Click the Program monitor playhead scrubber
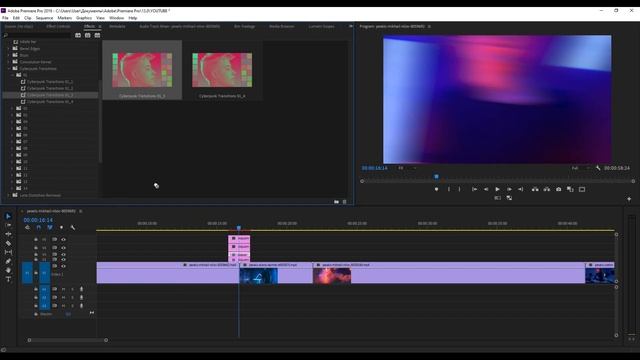This screenshot has width=640, height=360. pyautogui.click(x=436, y=177)
